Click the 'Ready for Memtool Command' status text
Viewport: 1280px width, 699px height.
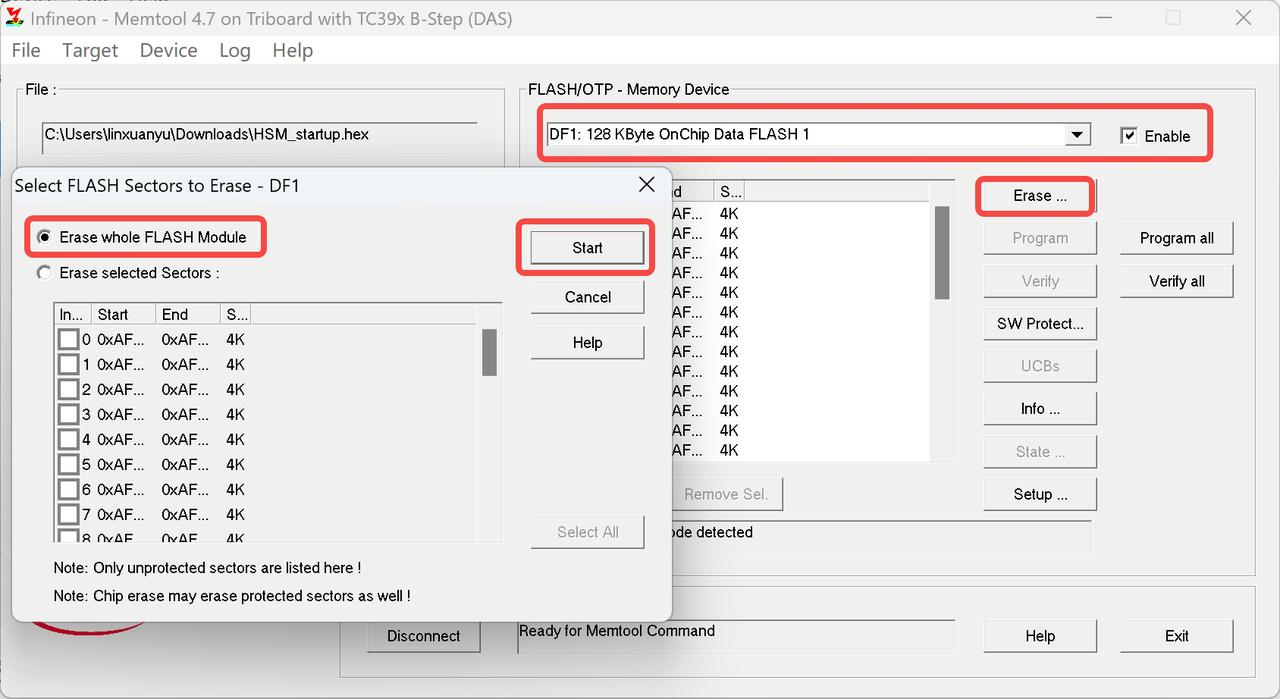click(x=617, y=631)
